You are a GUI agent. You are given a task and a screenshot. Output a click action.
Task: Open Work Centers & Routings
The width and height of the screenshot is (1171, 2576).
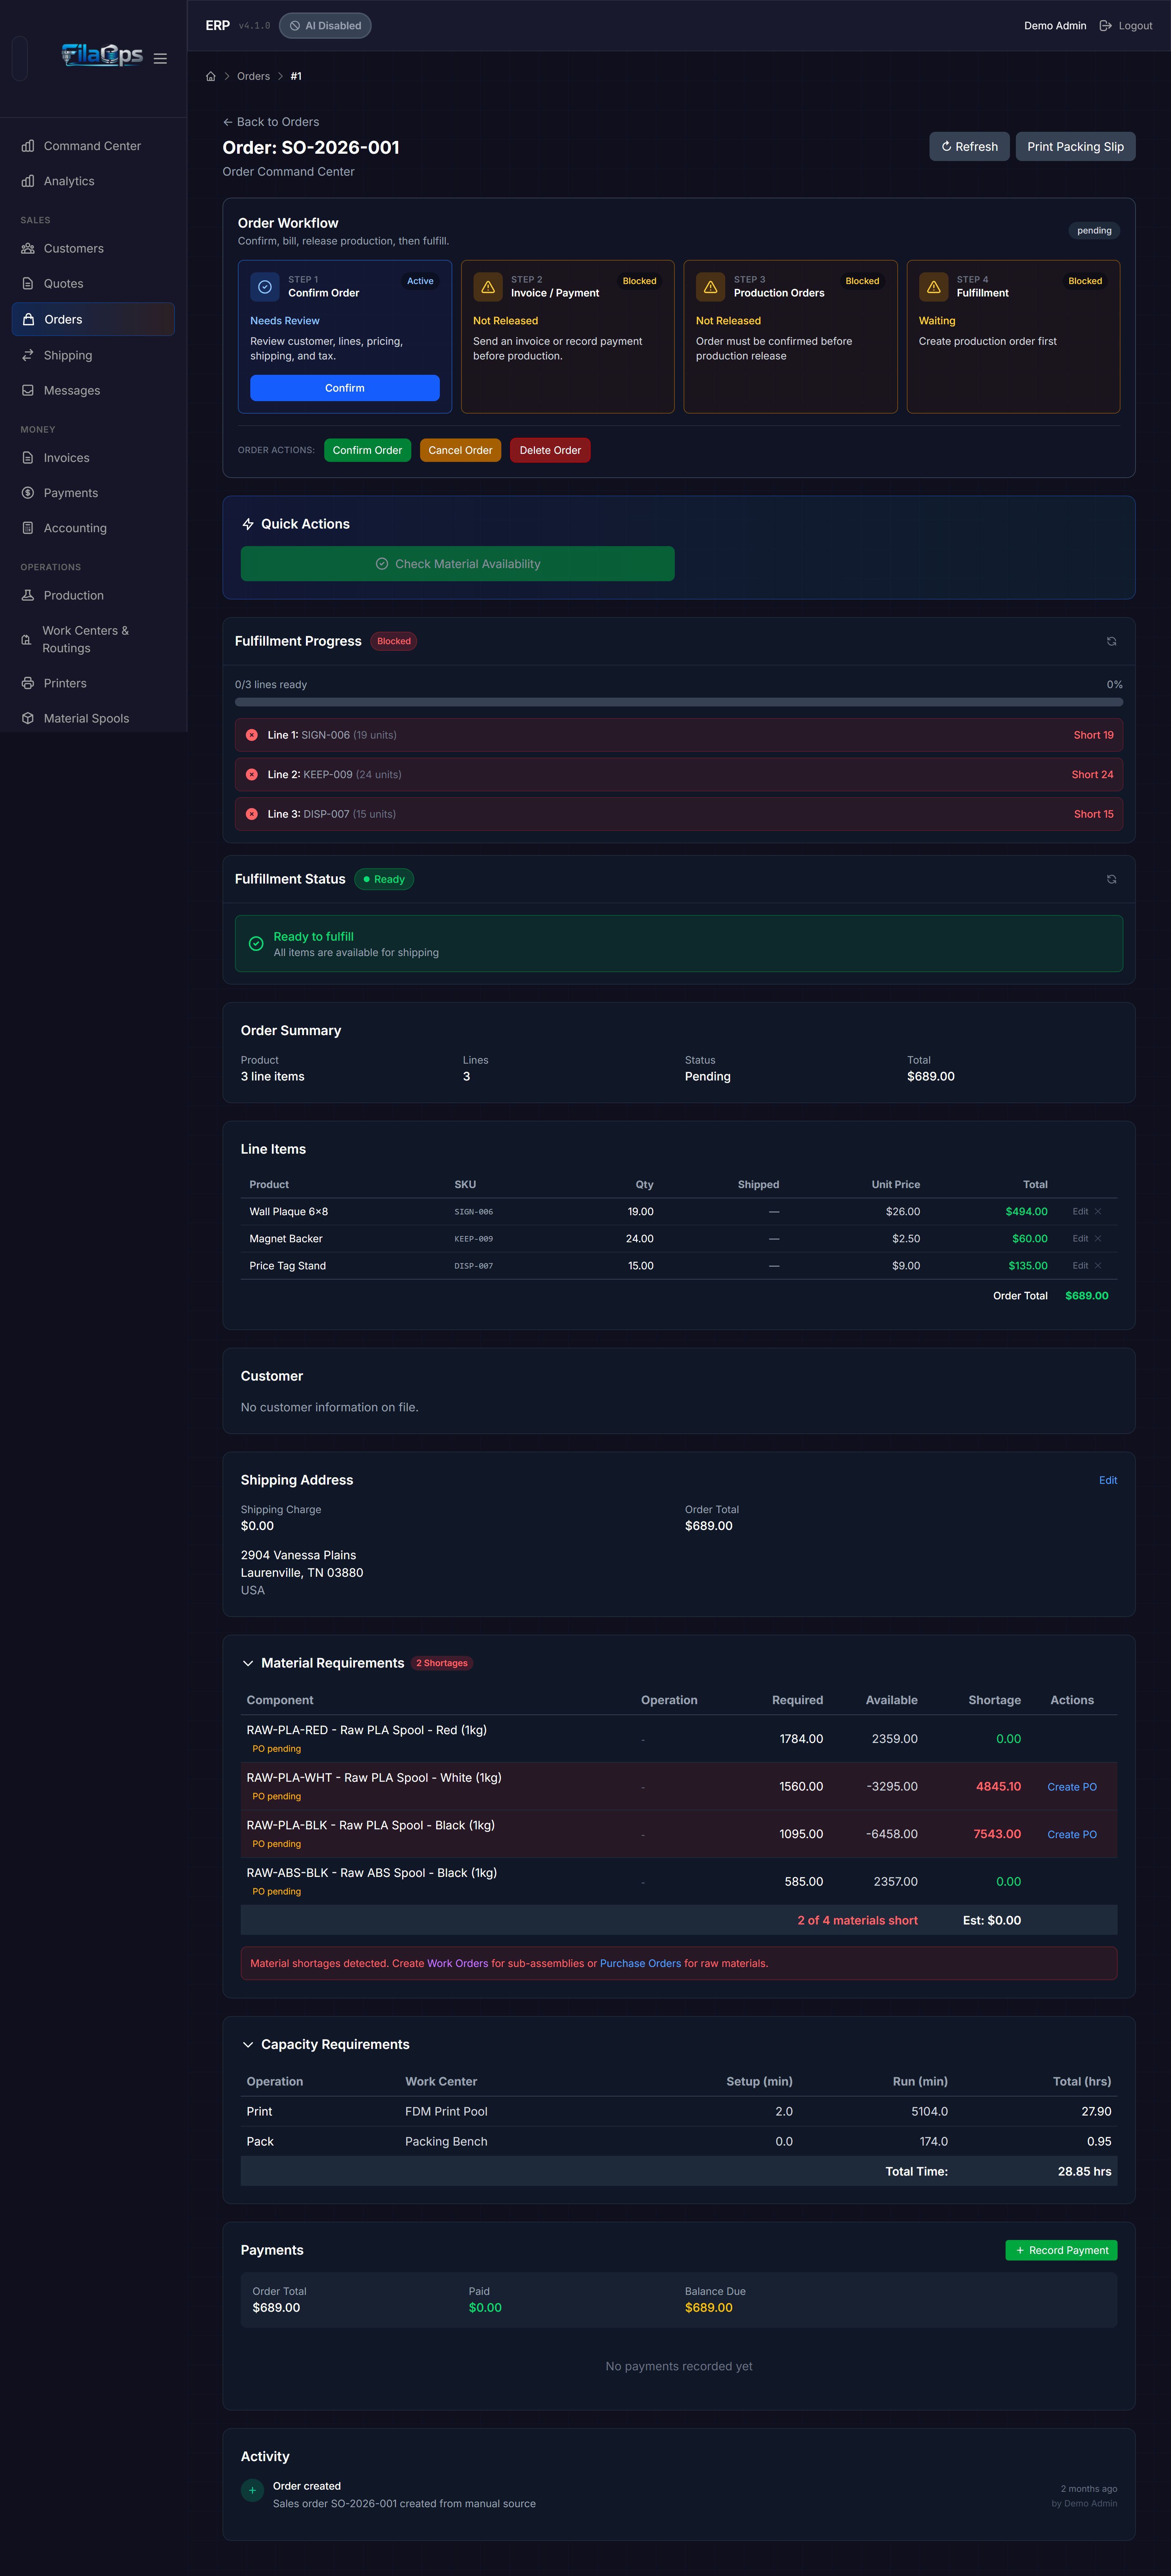point(93,639)
